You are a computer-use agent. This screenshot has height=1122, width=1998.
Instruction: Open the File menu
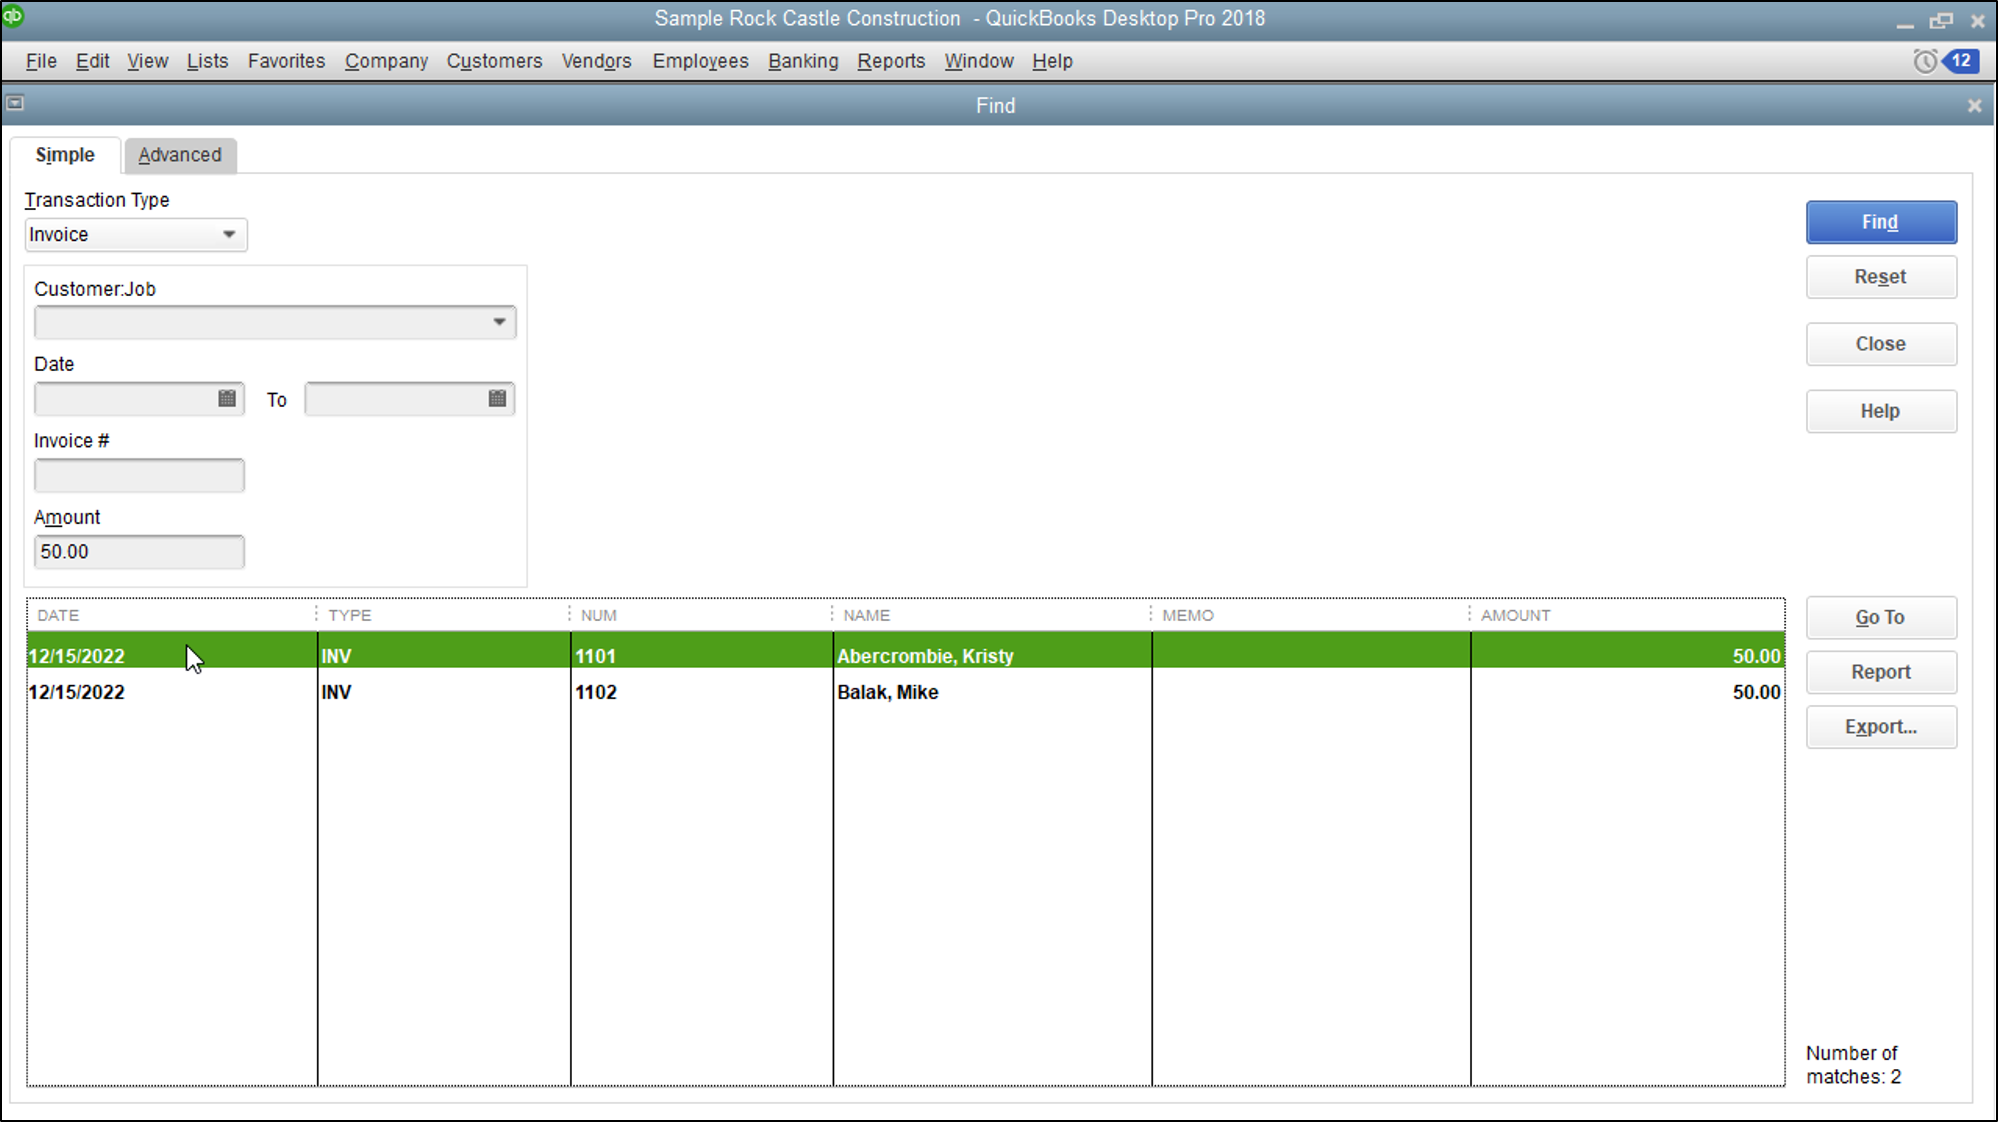pos(41,61)
